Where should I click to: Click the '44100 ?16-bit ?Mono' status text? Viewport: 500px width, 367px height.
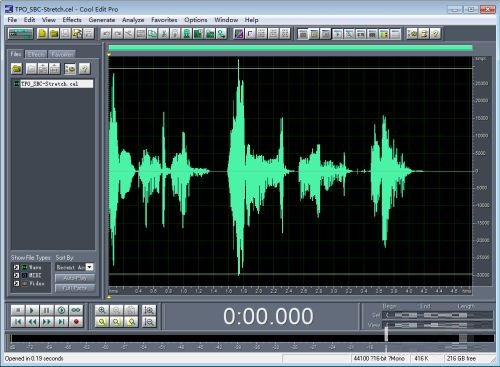point(379,359)
